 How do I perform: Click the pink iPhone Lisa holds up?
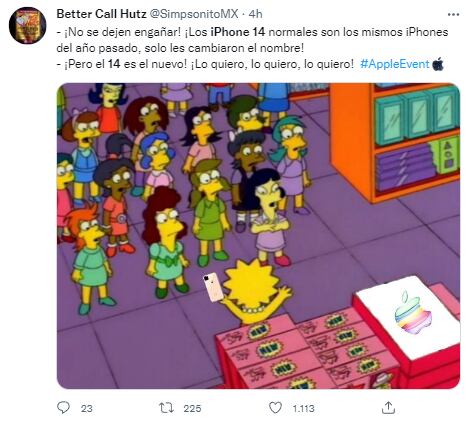pos(213,287)
